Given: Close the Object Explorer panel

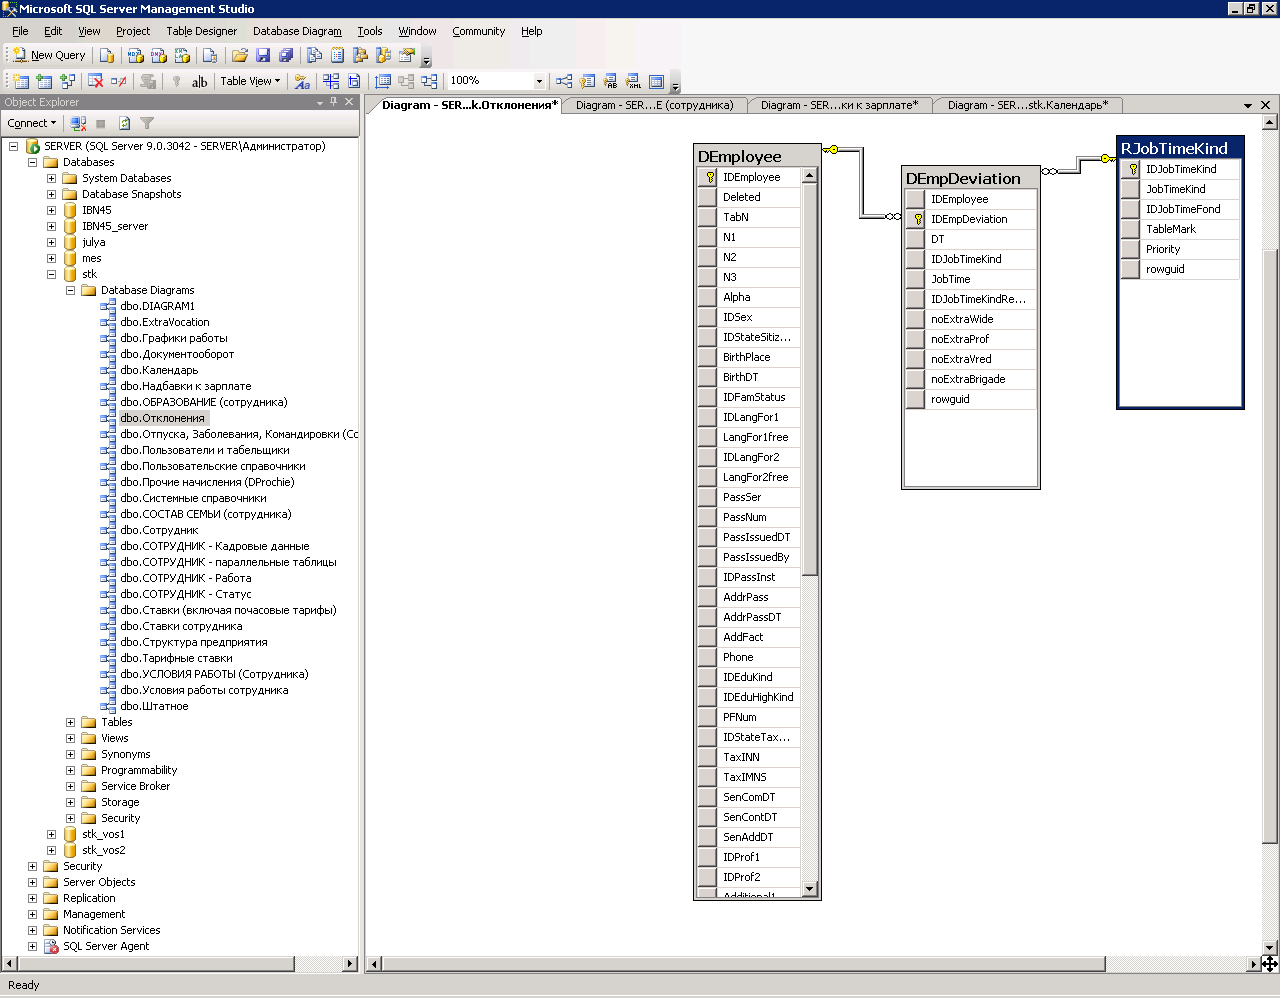Looking at the screenshot, I should 349,102.
